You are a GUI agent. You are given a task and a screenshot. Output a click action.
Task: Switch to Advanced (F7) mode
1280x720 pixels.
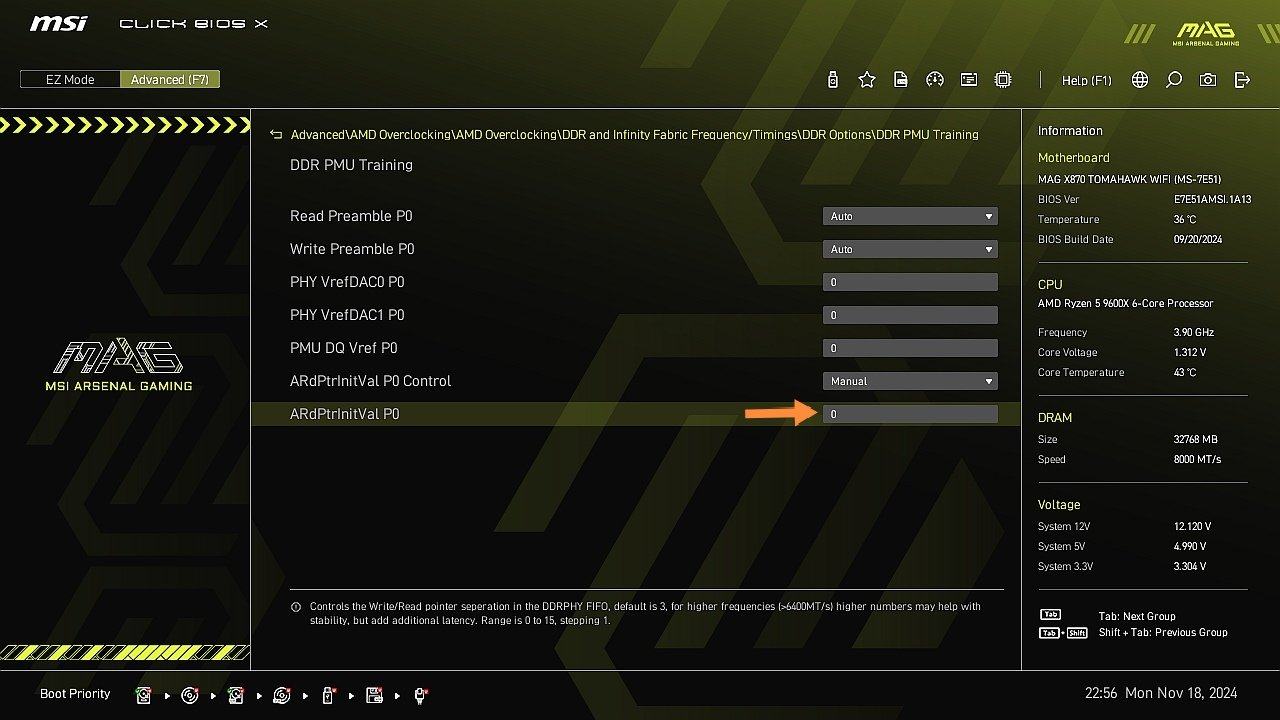click(170, 79)
